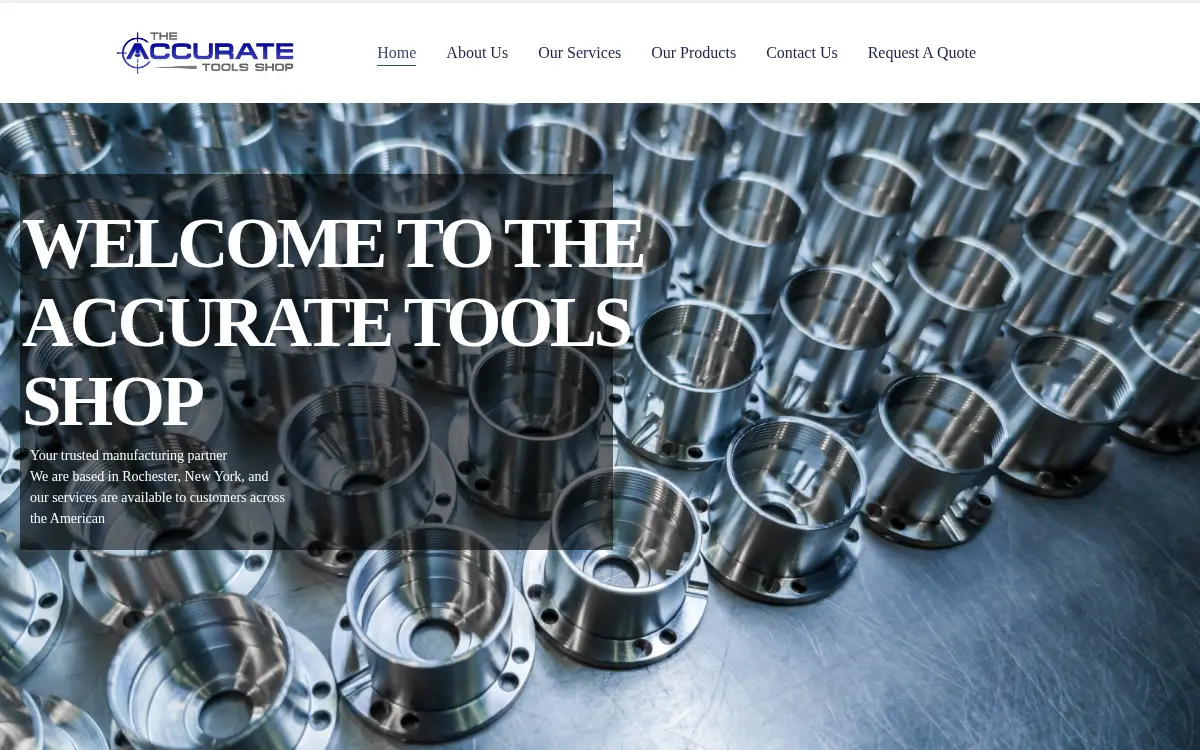Click the "We are based in Rochester, New York" paragraph
The width and height of the screenshot is (1200, 750).
click(157, 497)
